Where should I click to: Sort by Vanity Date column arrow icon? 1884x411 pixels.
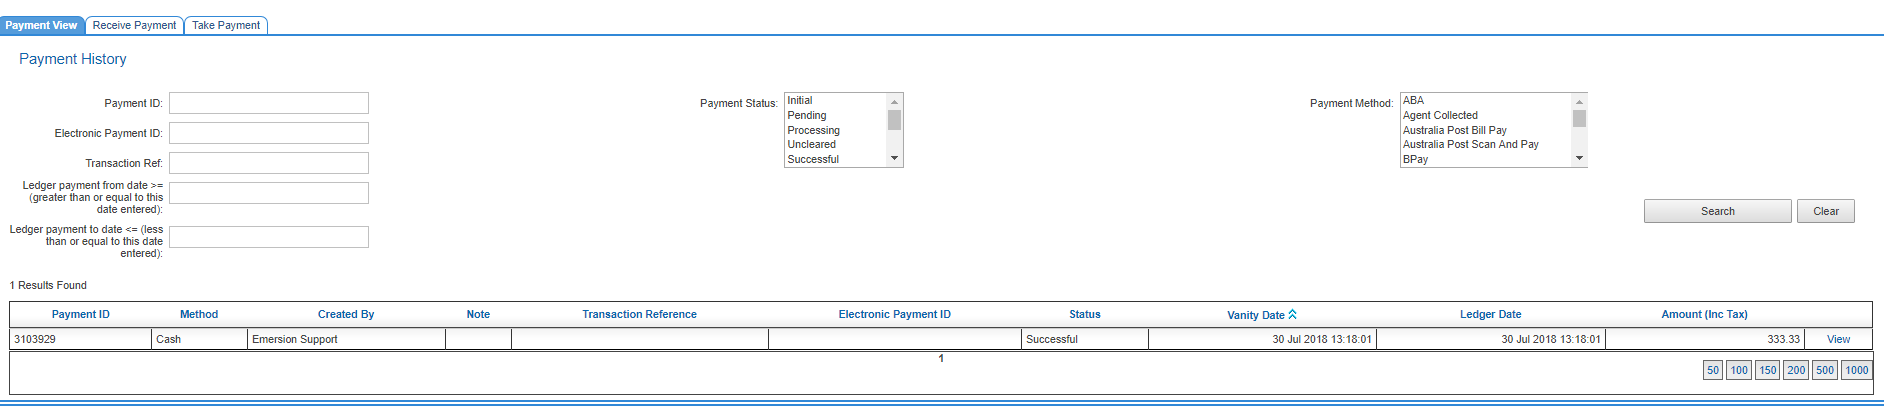[1293, 314]
